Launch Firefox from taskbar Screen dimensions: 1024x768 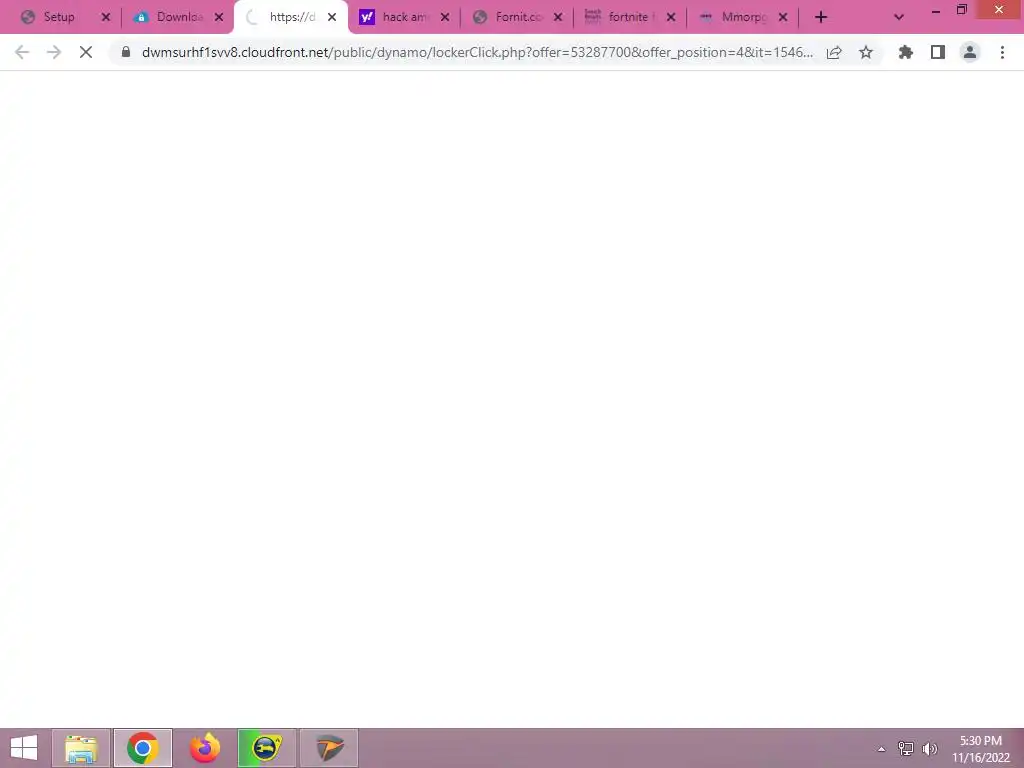[205, 748]
